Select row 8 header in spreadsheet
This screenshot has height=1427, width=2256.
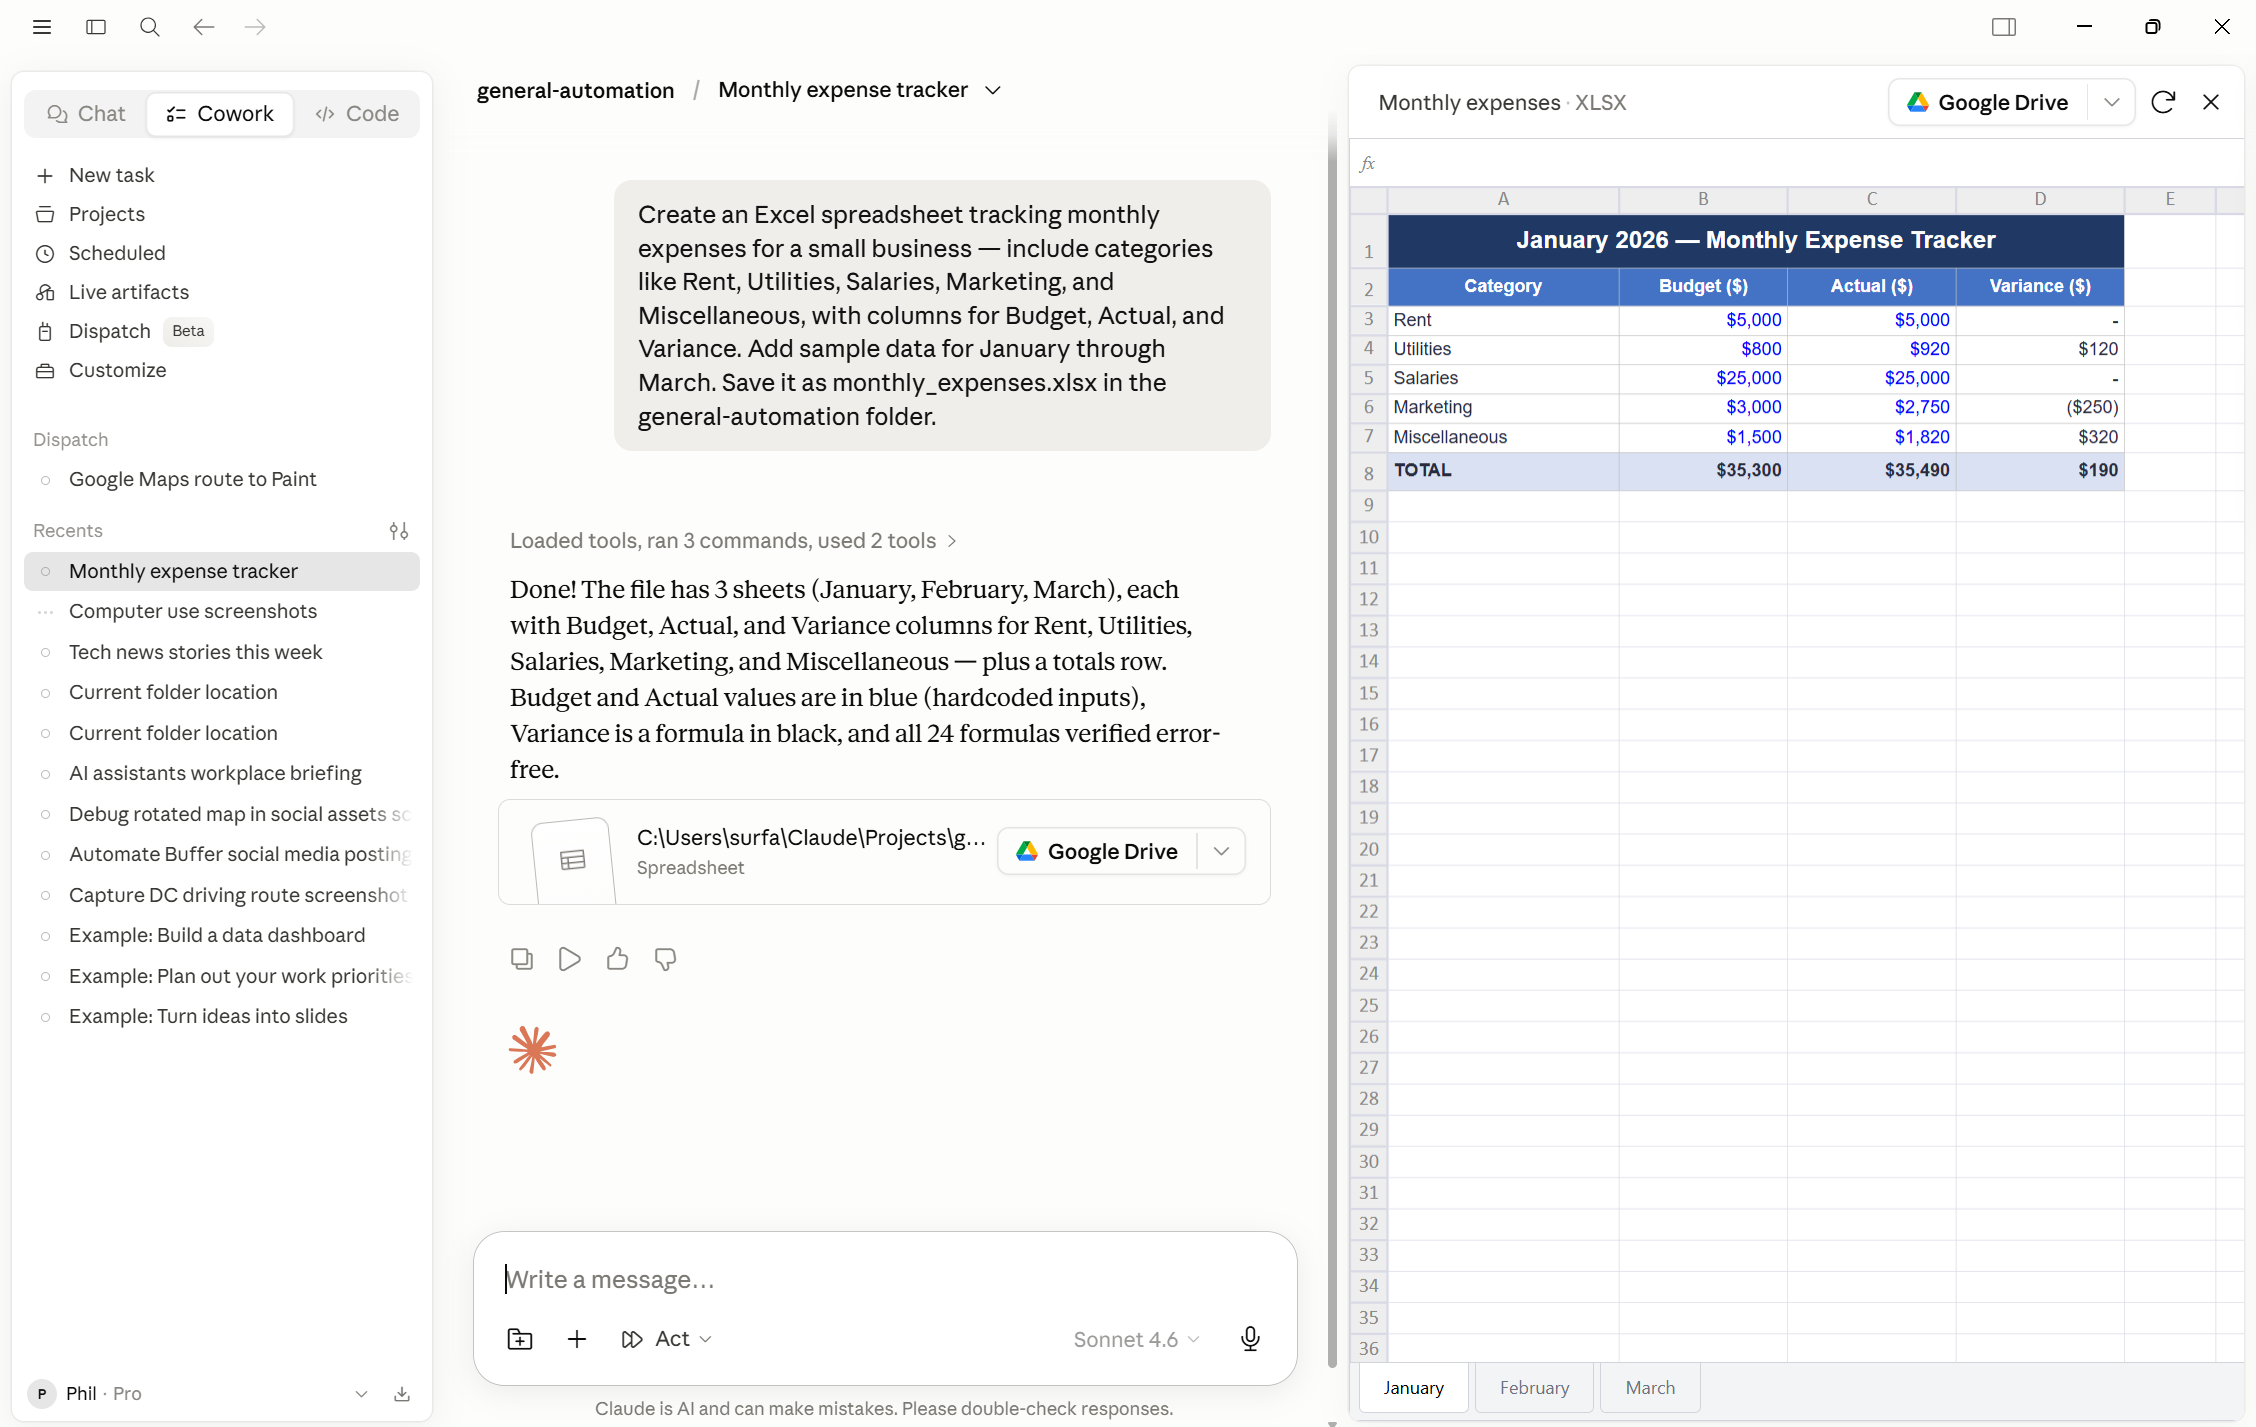click(x=1368, y=472)
